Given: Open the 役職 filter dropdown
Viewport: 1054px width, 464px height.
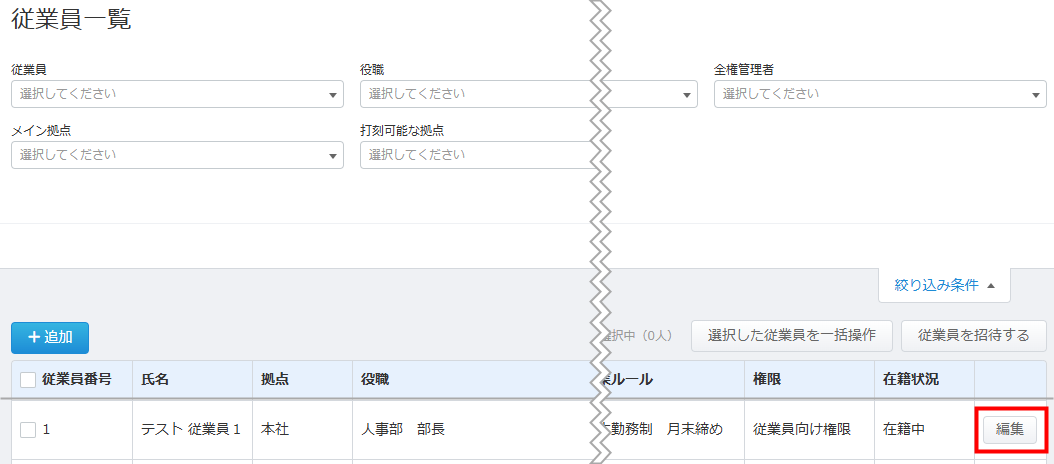Looking at the screenshot, I should click(x=475, y=94).
